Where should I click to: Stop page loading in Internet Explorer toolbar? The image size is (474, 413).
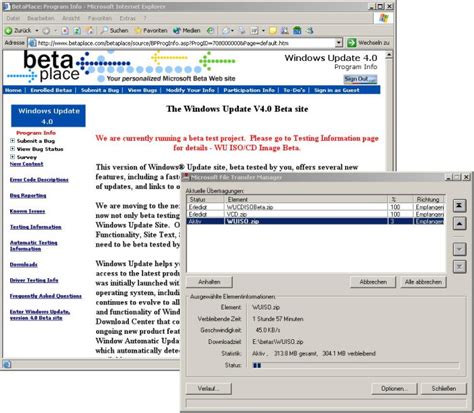pyautogui.click(x=65, y=31)
